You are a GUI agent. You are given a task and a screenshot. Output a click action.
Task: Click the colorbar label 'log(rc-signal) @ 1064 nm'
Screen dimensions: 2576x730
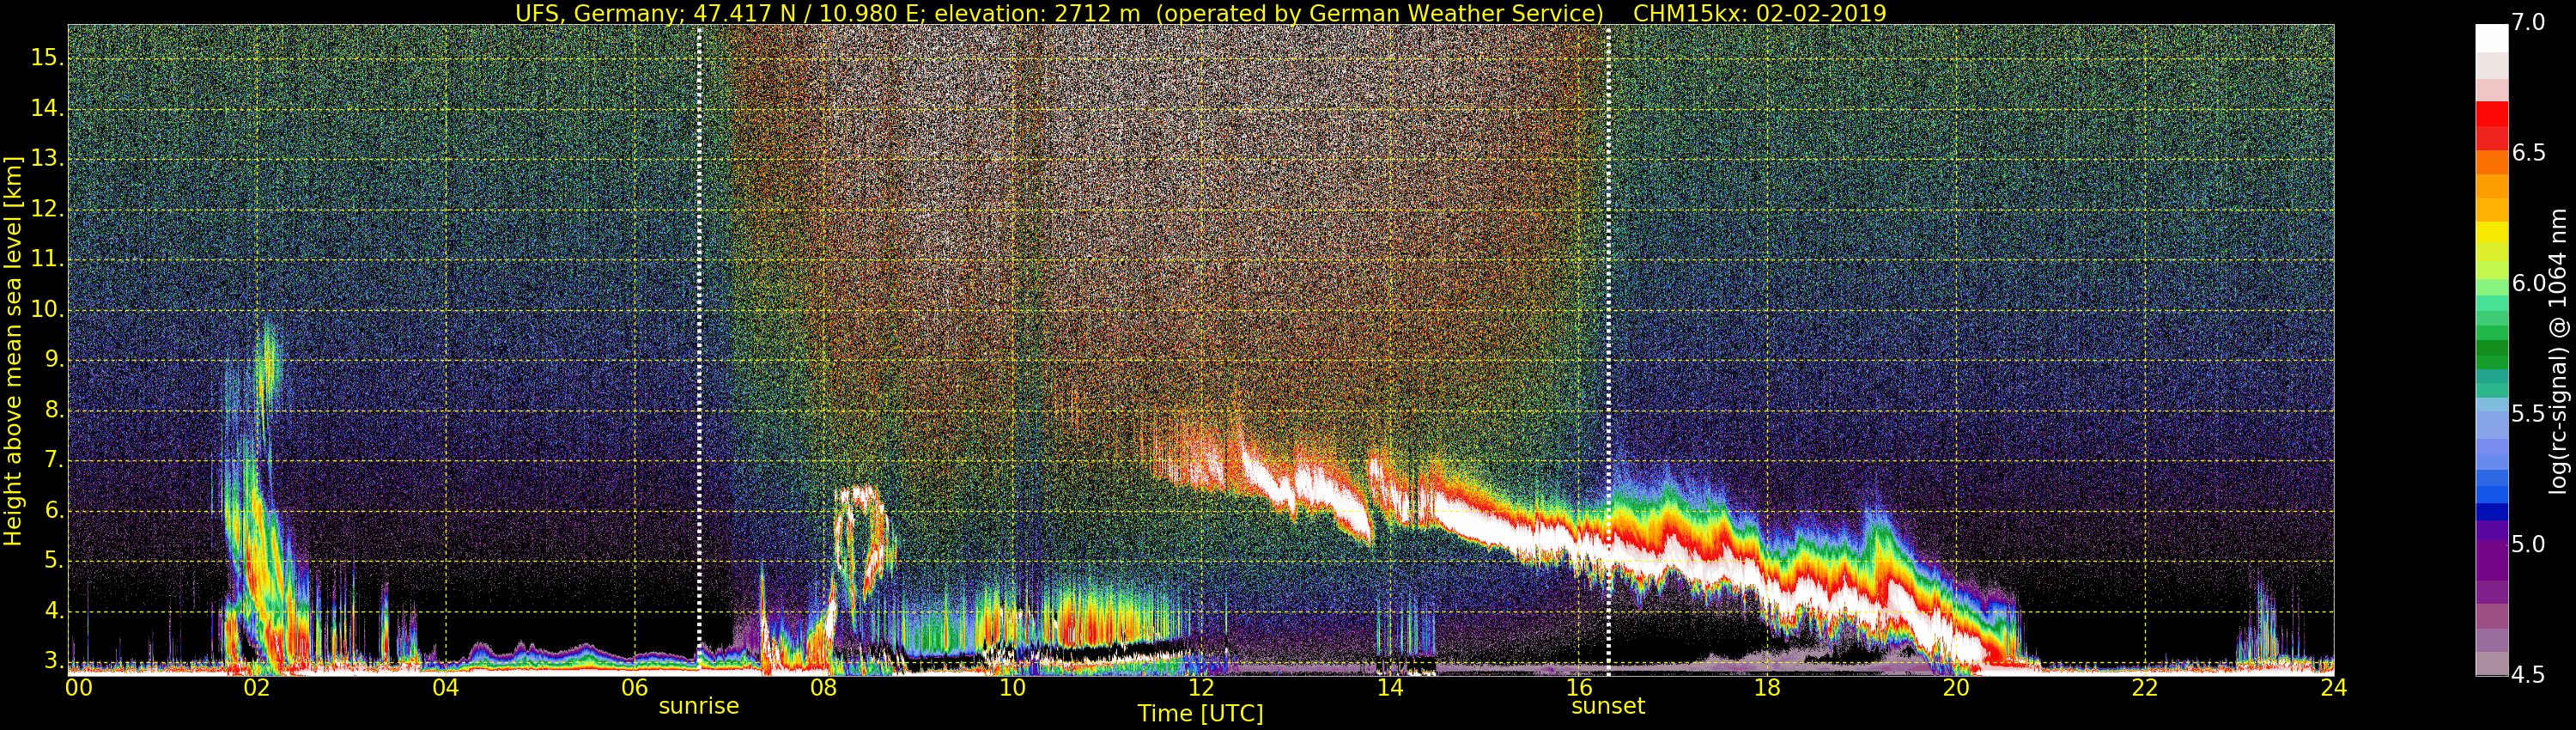(2558, 351)
